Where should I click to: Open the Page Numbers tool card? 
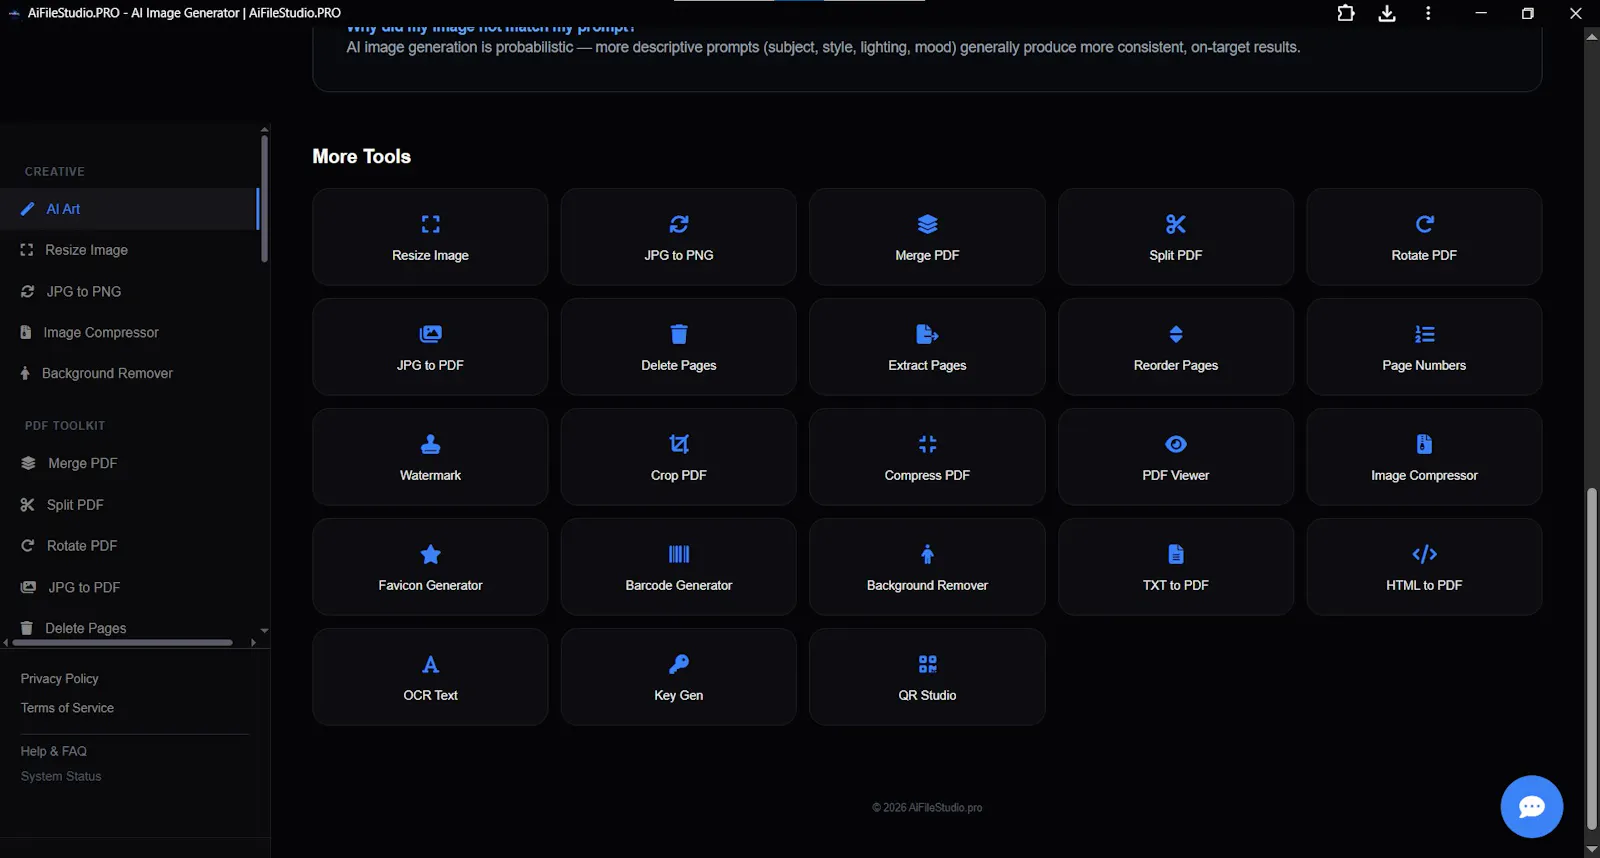point(1424,347)
